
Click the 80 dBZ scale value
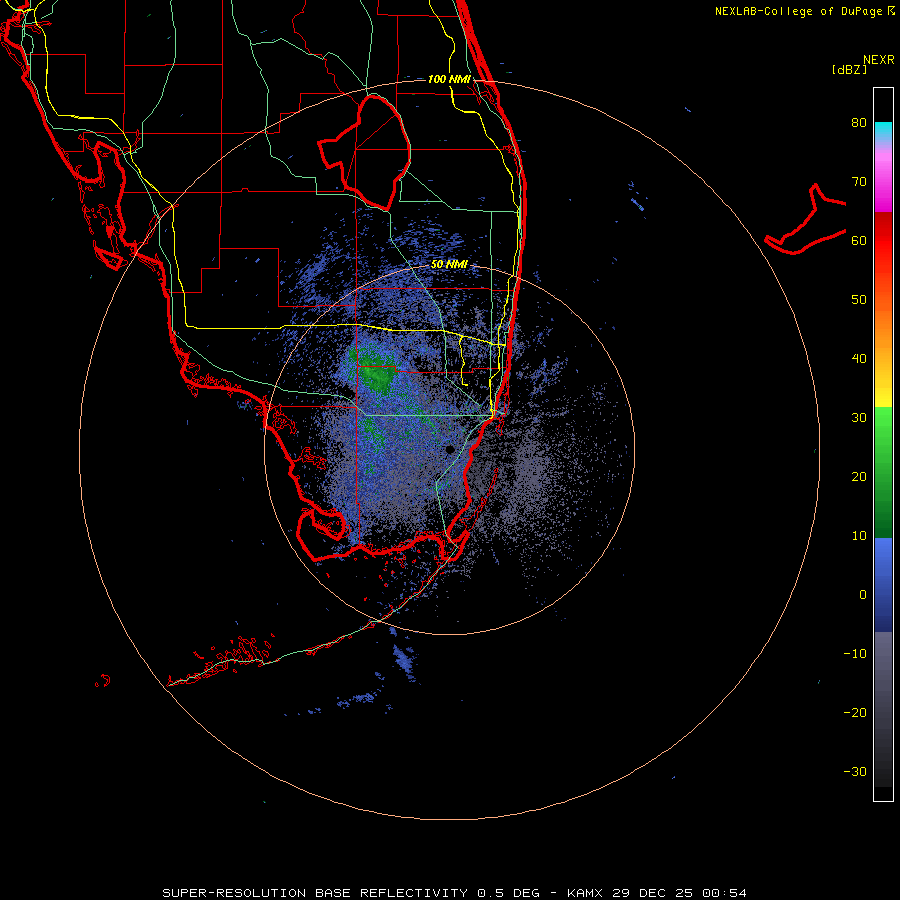pyautogui.click(x=859, y=123)
